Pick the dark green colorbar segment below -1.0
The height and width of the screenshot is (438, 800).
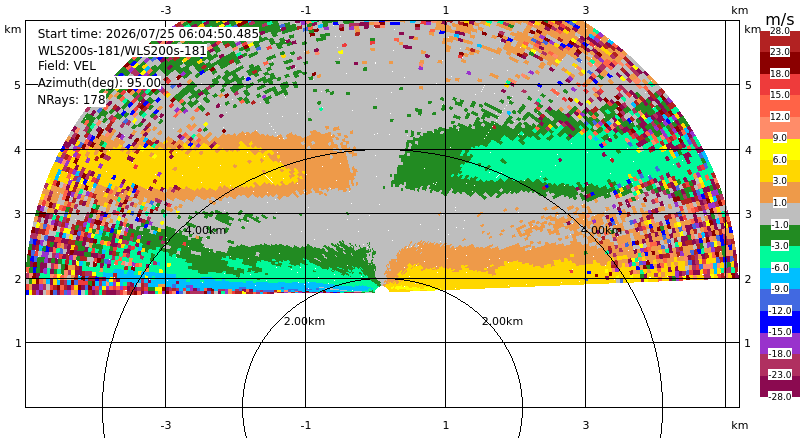click(780, 235)
